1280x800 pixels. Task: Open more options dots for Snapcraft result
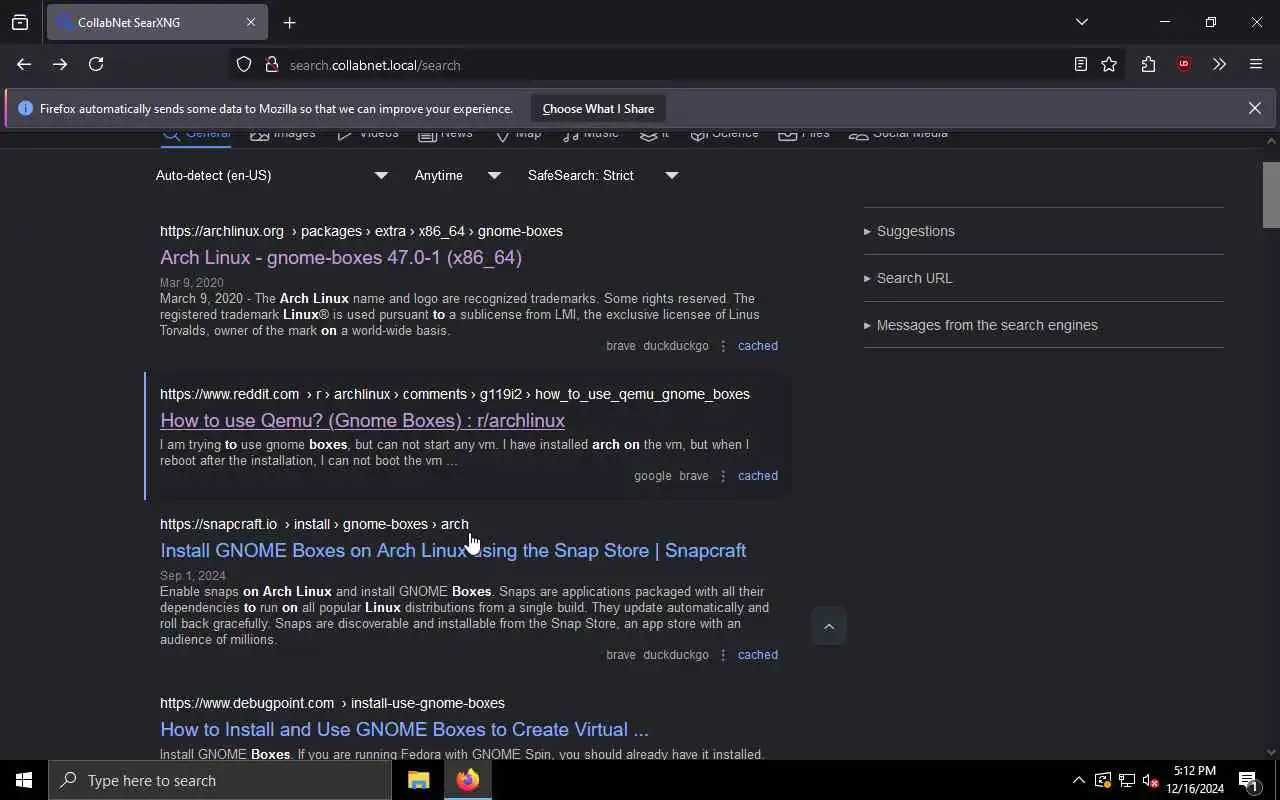723,655
